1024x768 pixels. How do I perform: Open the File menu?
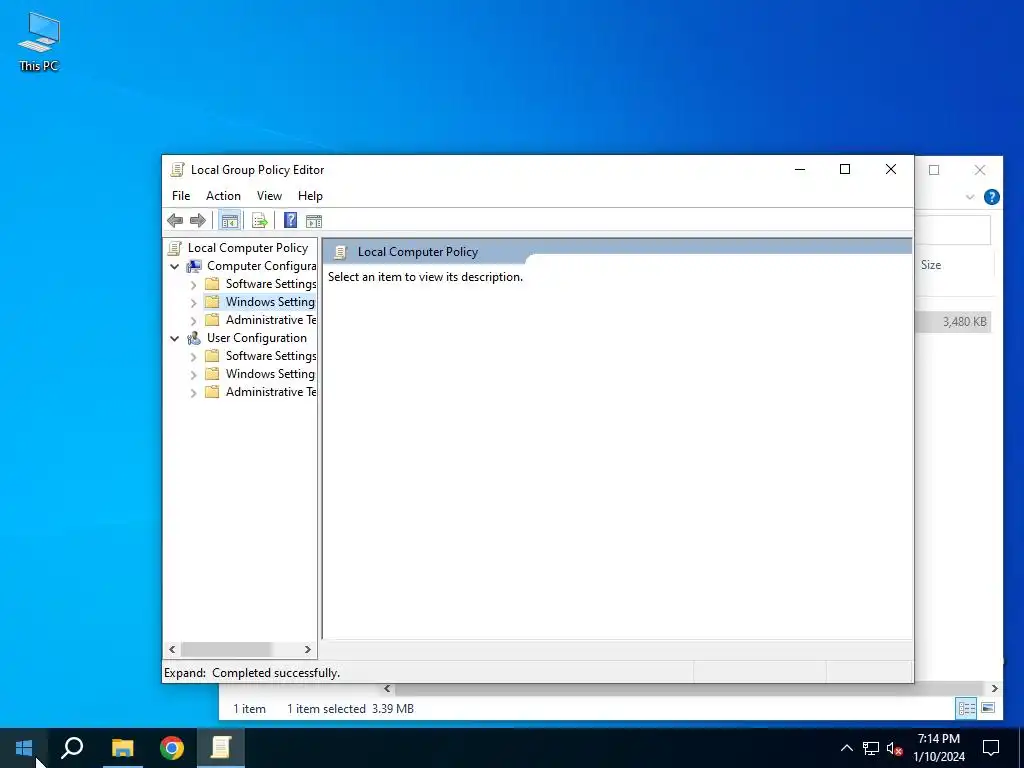[x=181, y=196]
